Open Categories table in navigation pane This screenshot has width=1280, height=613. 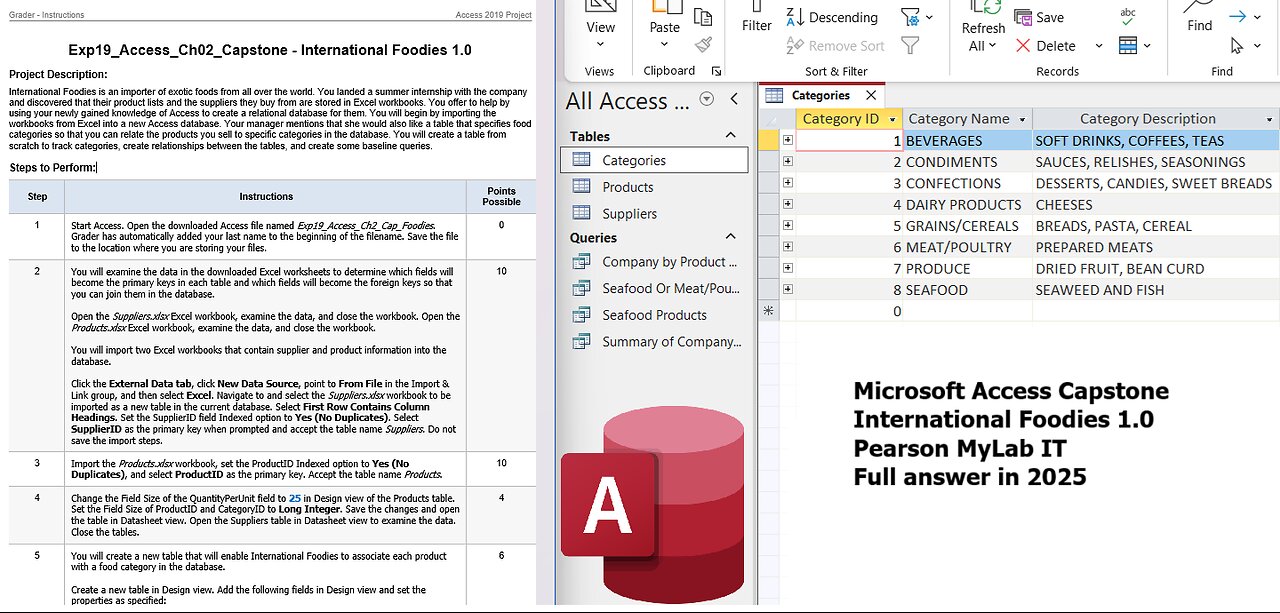coord(655,160)
